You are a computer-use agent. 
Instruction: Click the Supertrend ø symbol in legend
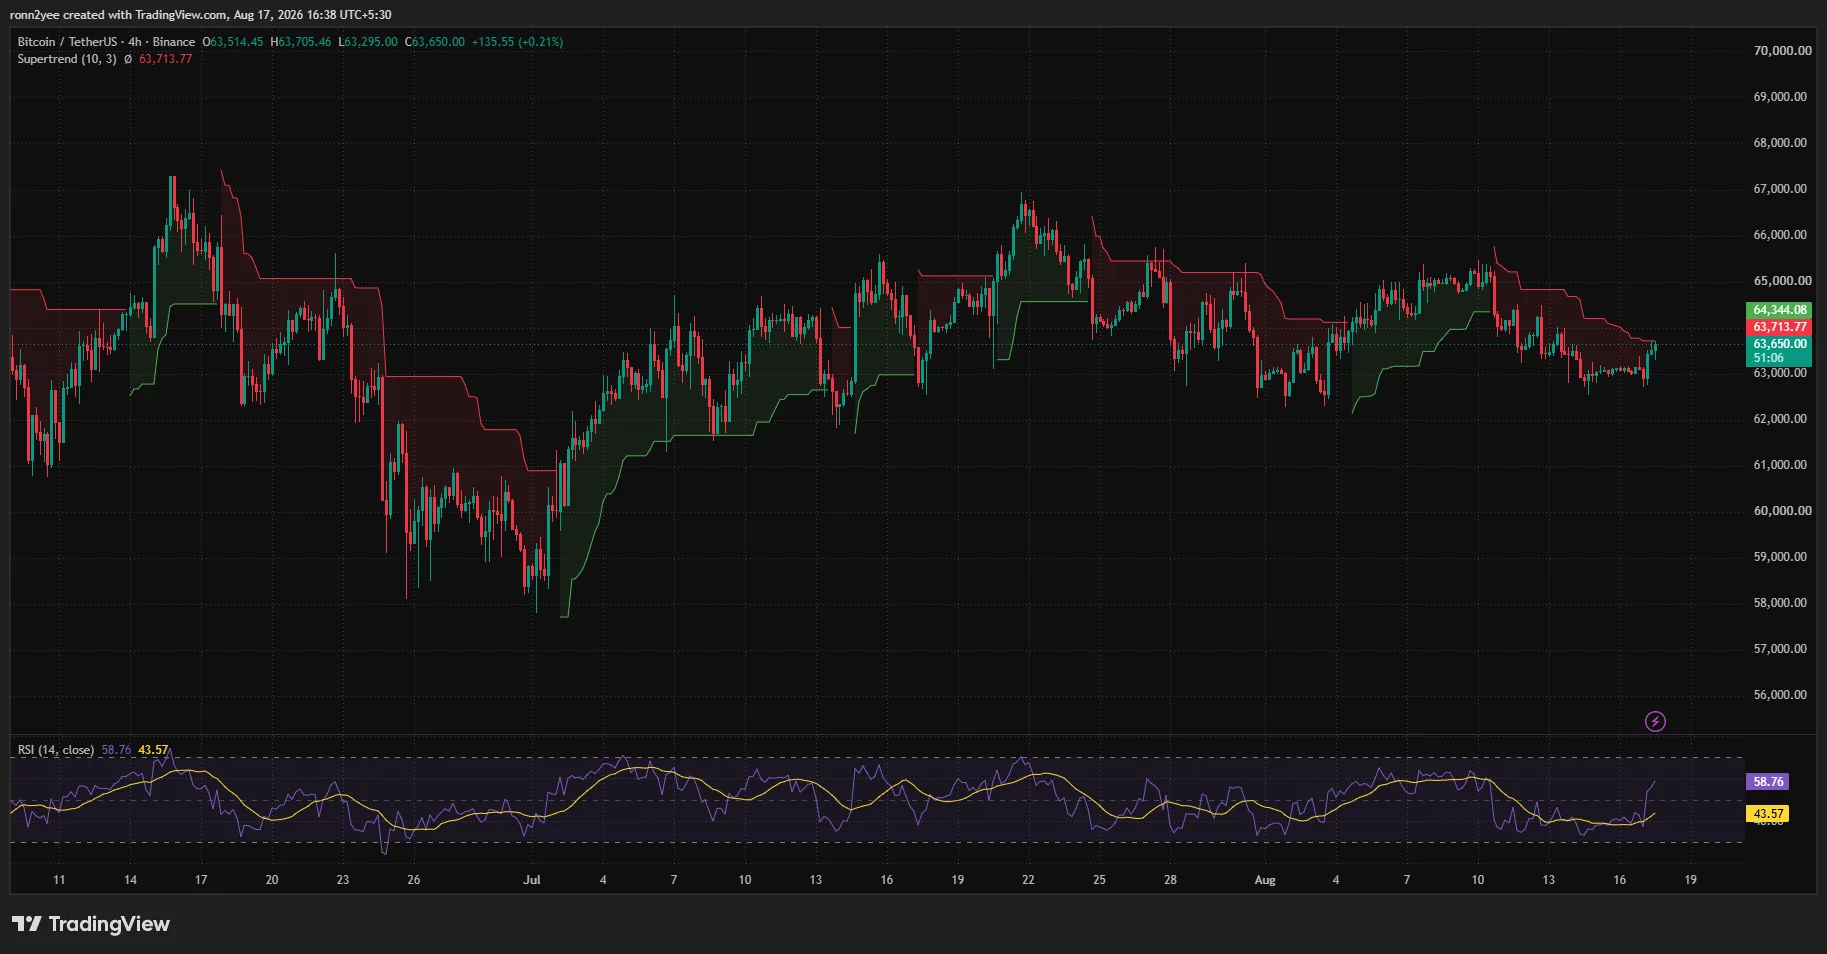(x=128, y=59)
